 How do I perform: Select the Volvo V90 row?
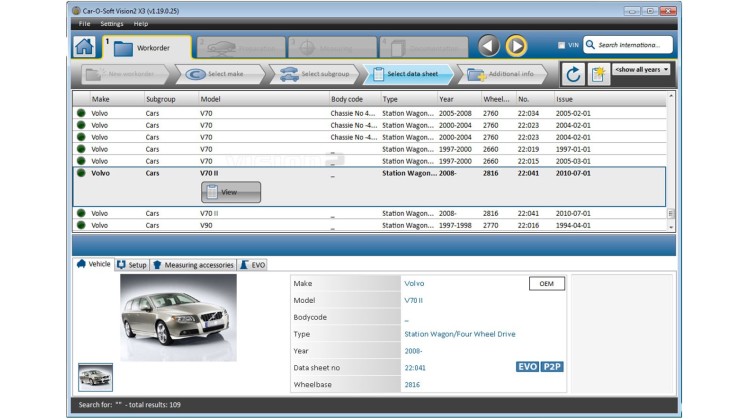tap(369, 225)
